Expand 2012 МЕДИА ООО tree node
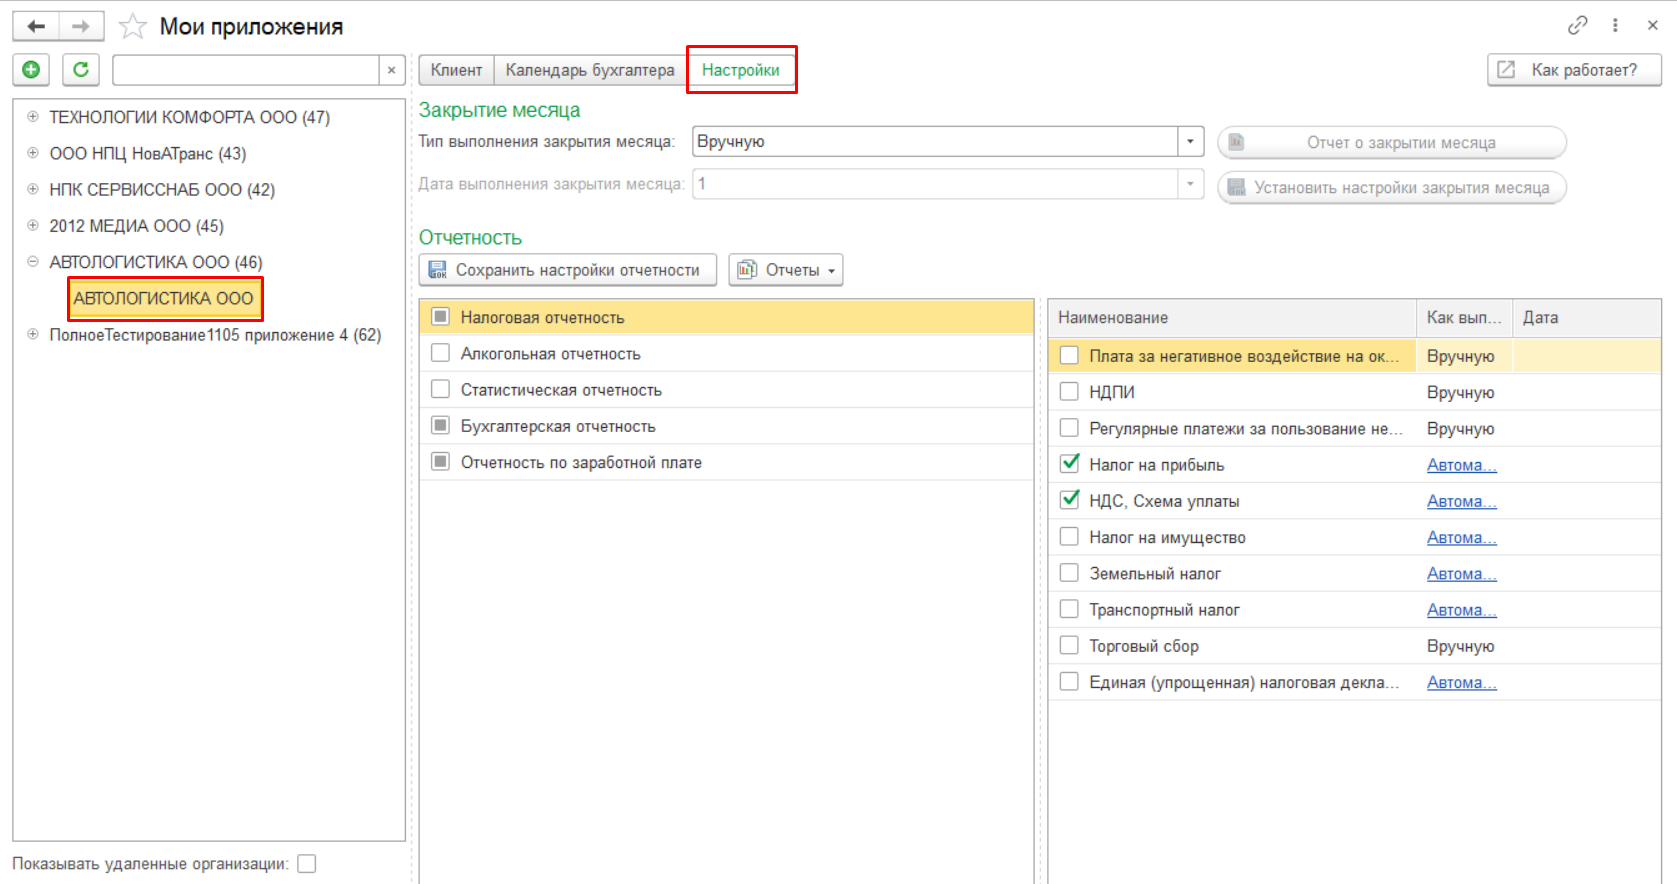This screenshot has height=884, width=1677. pos(33,226)
